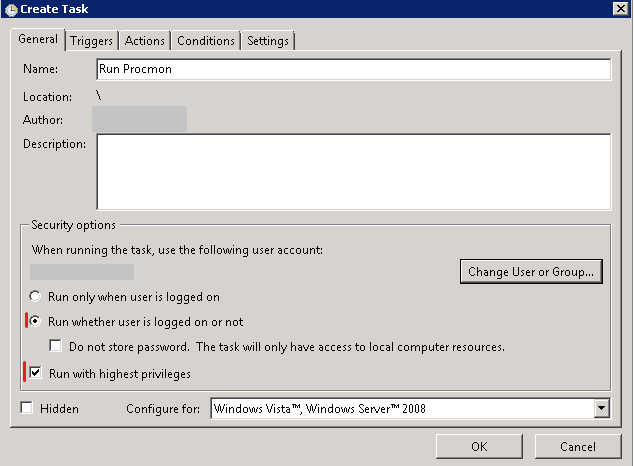
Task: Open the Configure for dropdown arrow
Action: (601, 408)
